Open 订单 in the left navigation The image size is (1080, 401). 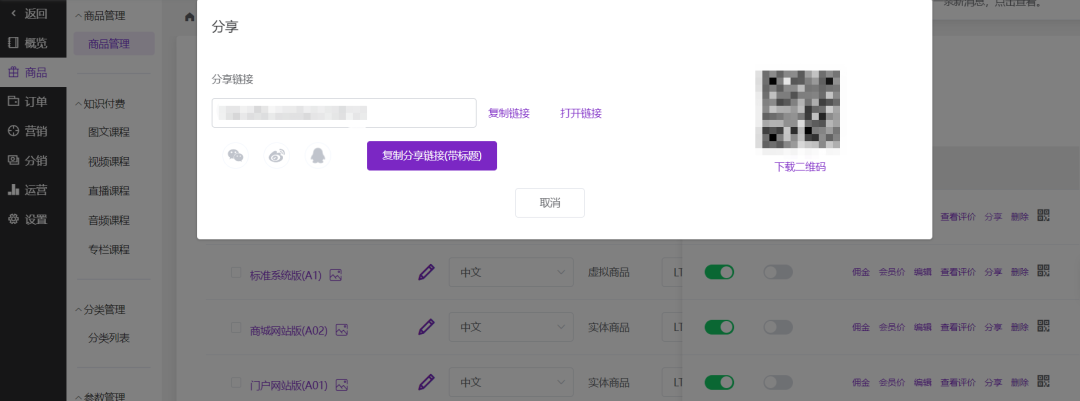[x=35, y=101]
